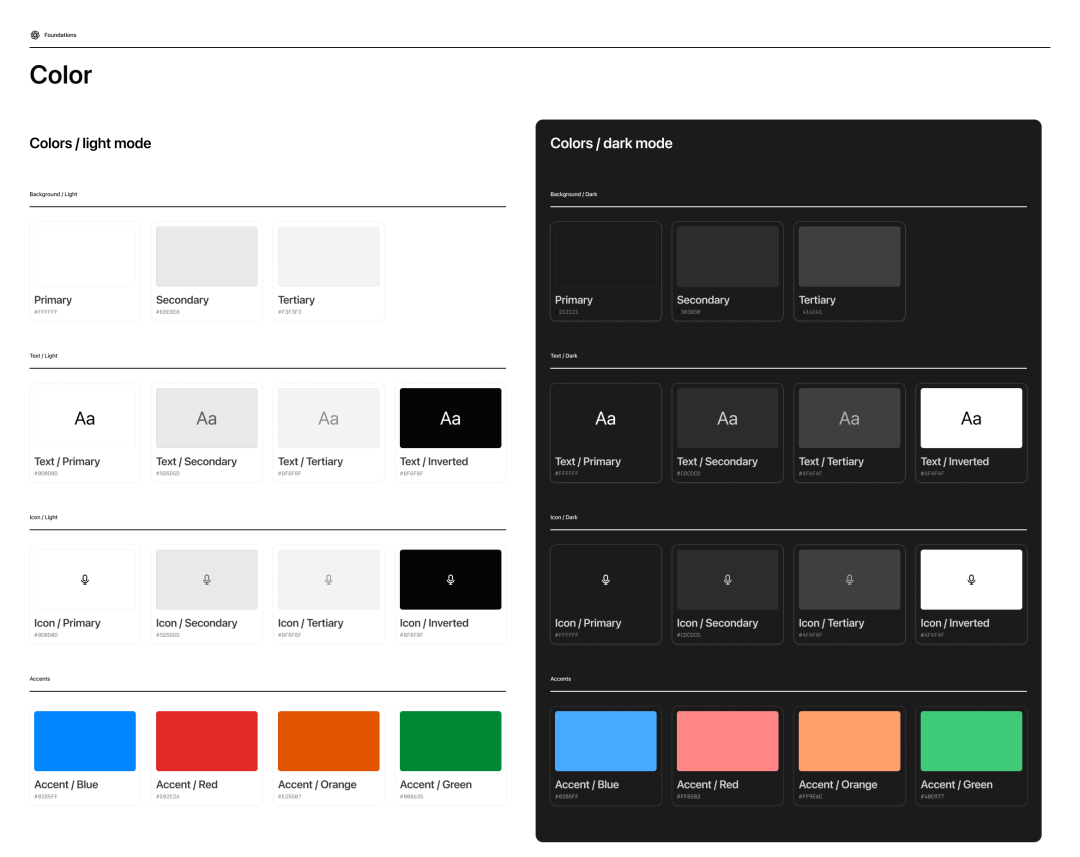Click the dark mode Icon / Tertiary microphone

pos(850,580)
